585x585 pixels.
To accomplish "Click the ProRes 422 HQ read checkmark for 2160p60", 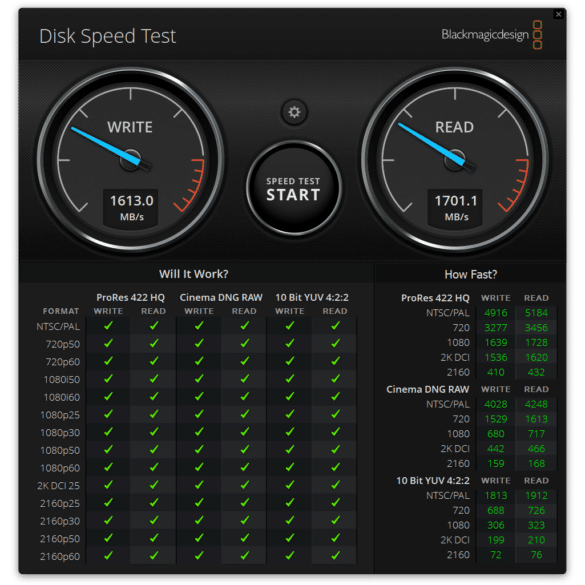I will [x=154, y=556].
